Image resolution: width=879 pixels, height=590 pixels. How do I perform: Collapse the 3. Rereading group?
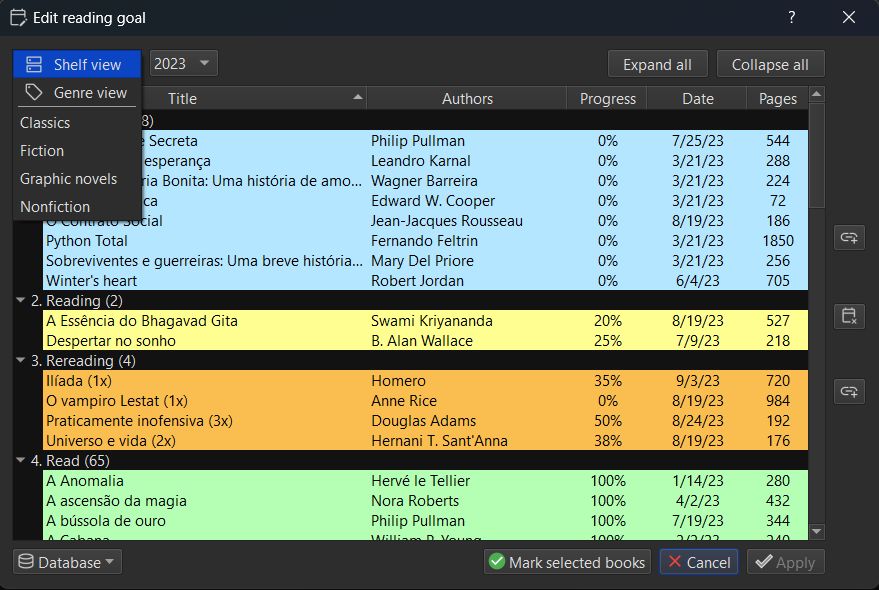pyautogui.click(x=21, y=360)
